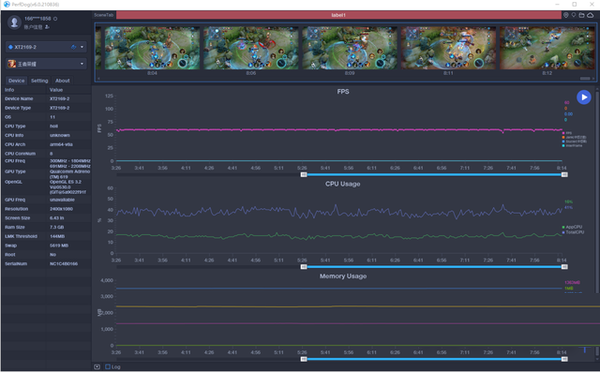Click the thumbnail strip left scroll arrow

pyautogui.click(x=98, y=78)
